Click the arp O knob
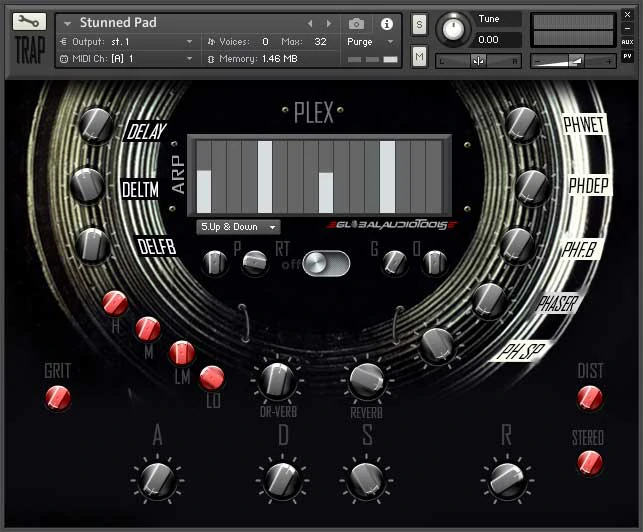Screen dimensions: 643x532 point(434,263)
